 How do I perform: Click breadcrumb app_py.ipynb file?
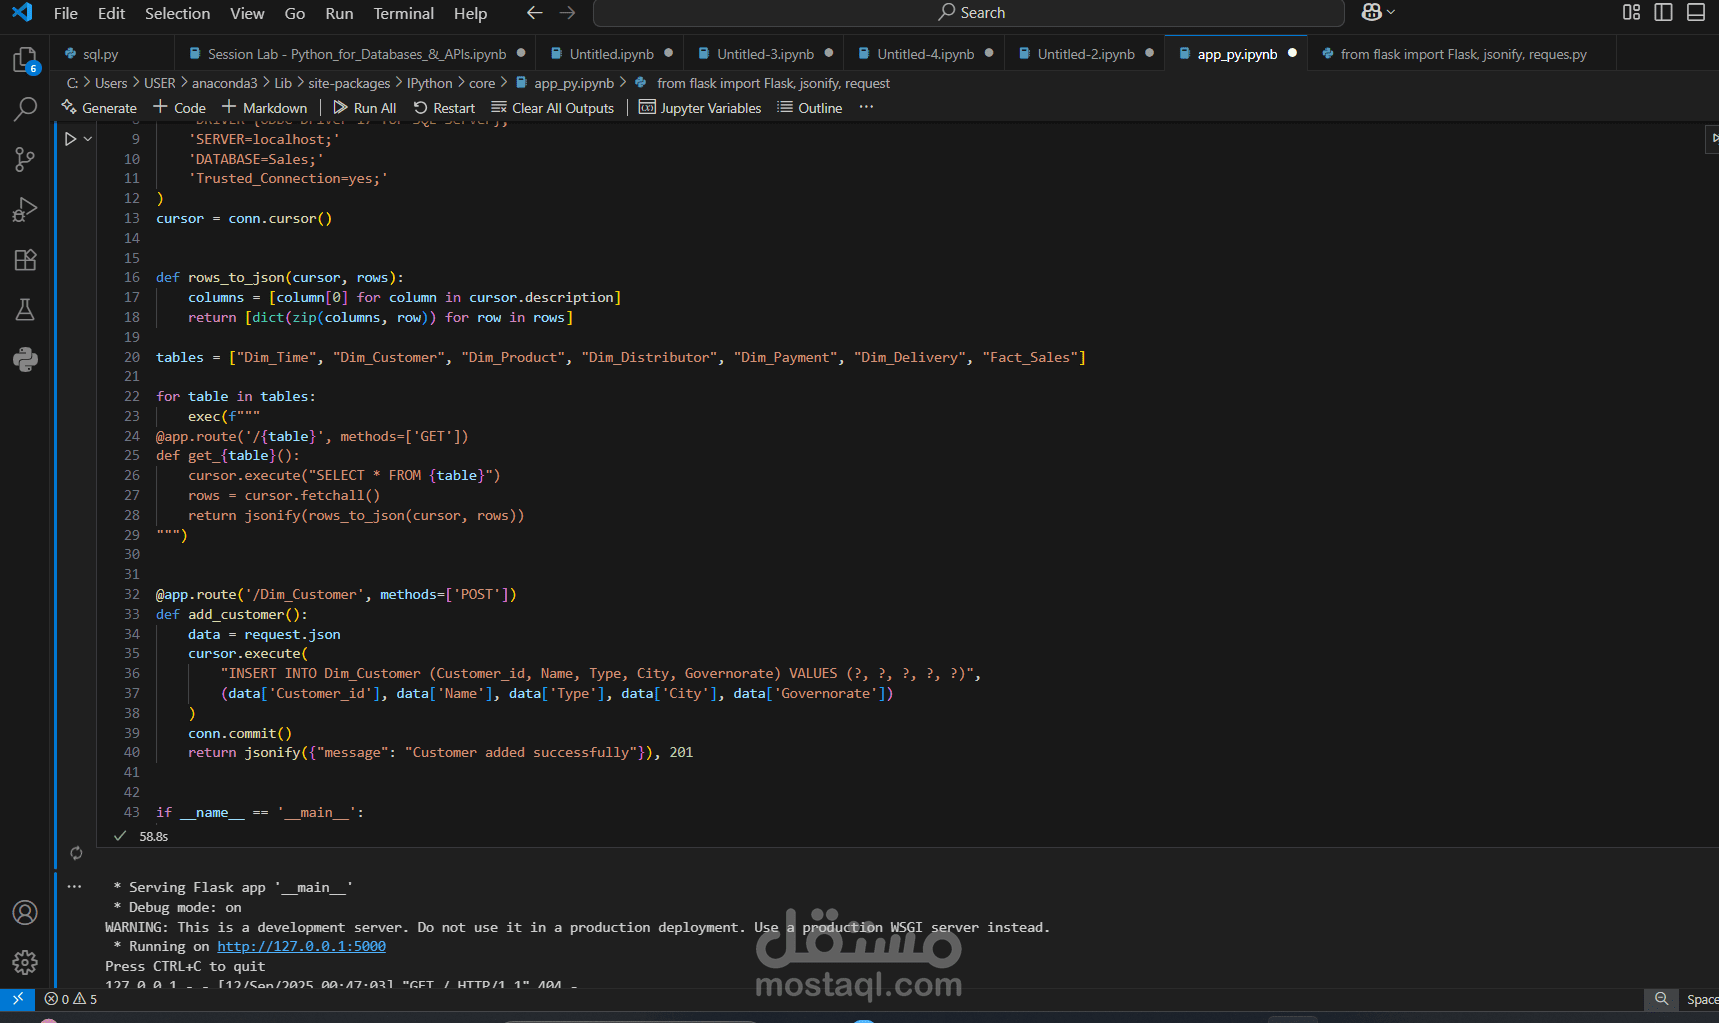[x=565, y=83]
